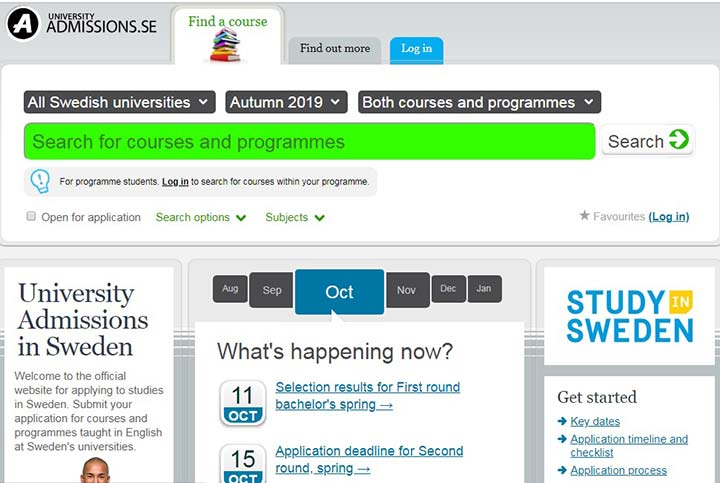Click Log in link in programme students tip
This screenshot has height=483, width=720.
pyautogui.click(x=175, y=182)
